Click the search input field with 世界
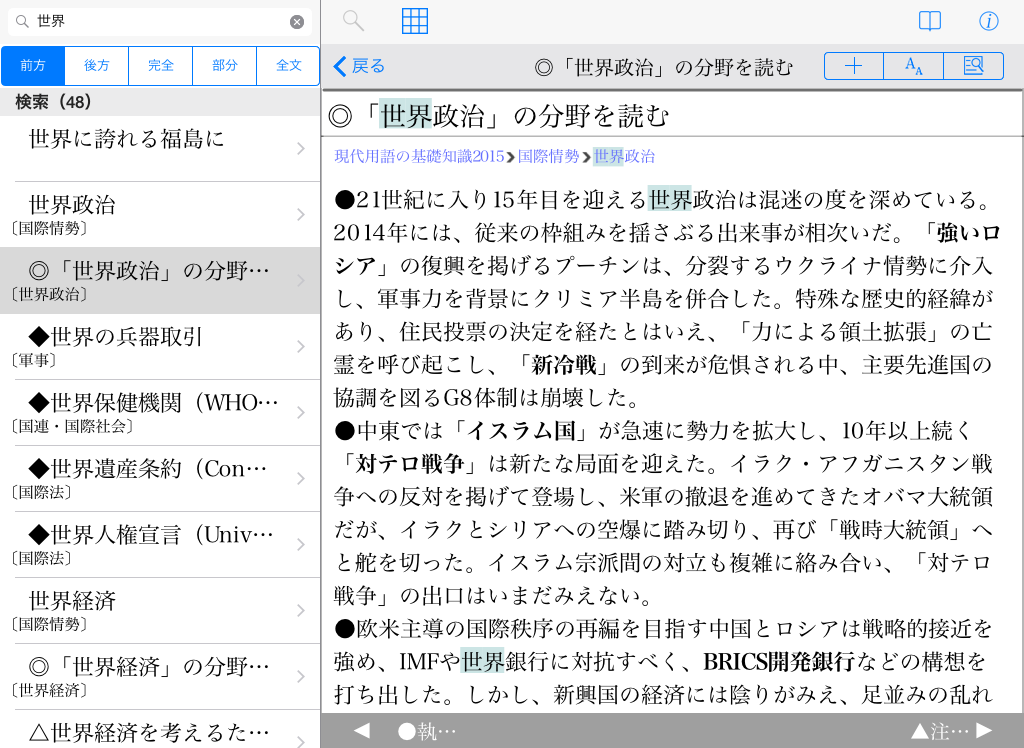1024x748 pixels. click(x=160, y=22)
